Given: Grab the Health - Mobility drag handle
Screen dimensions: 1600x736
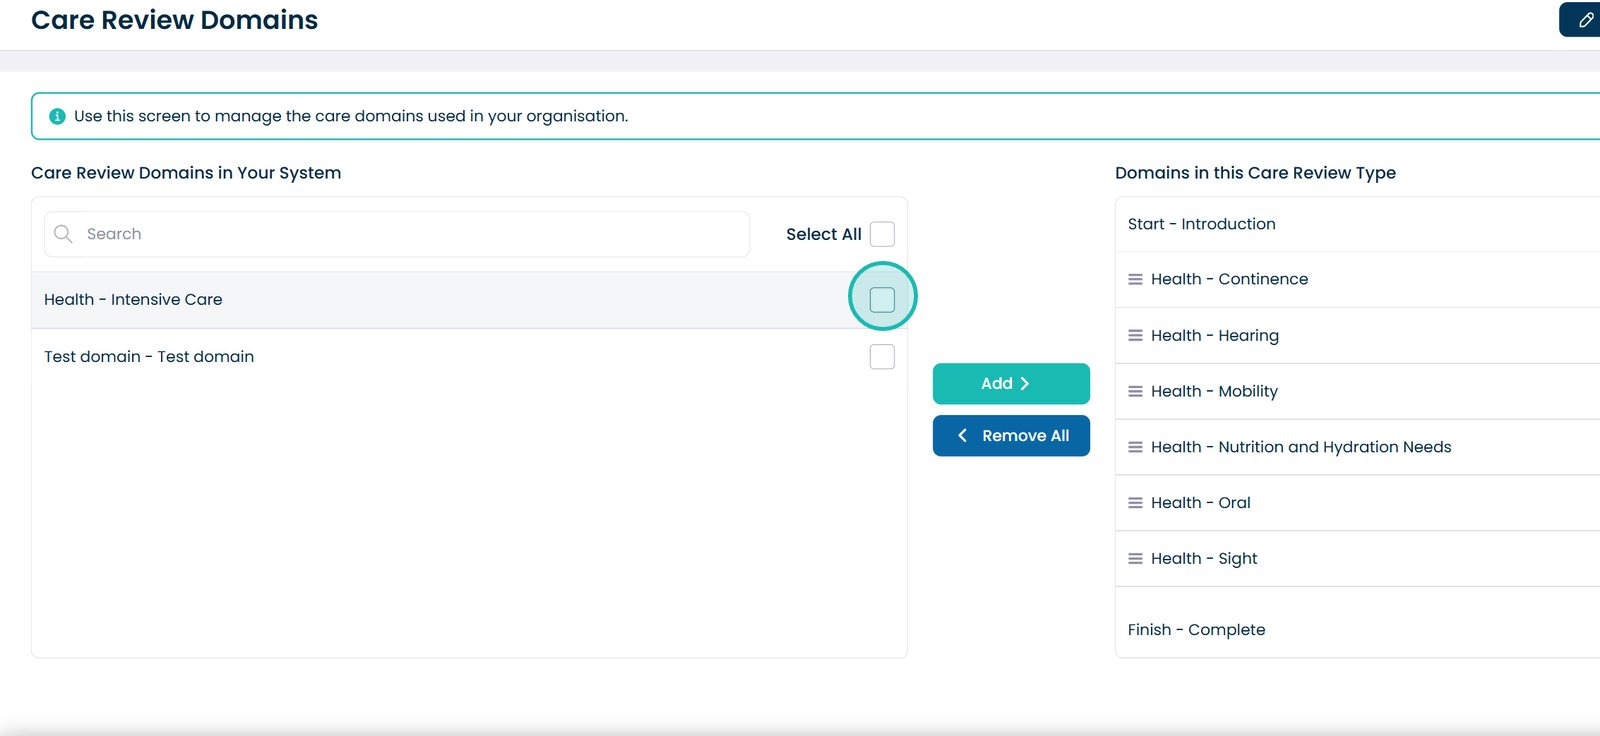Looking at the screenshot, I should click(x=1135, y=392).
